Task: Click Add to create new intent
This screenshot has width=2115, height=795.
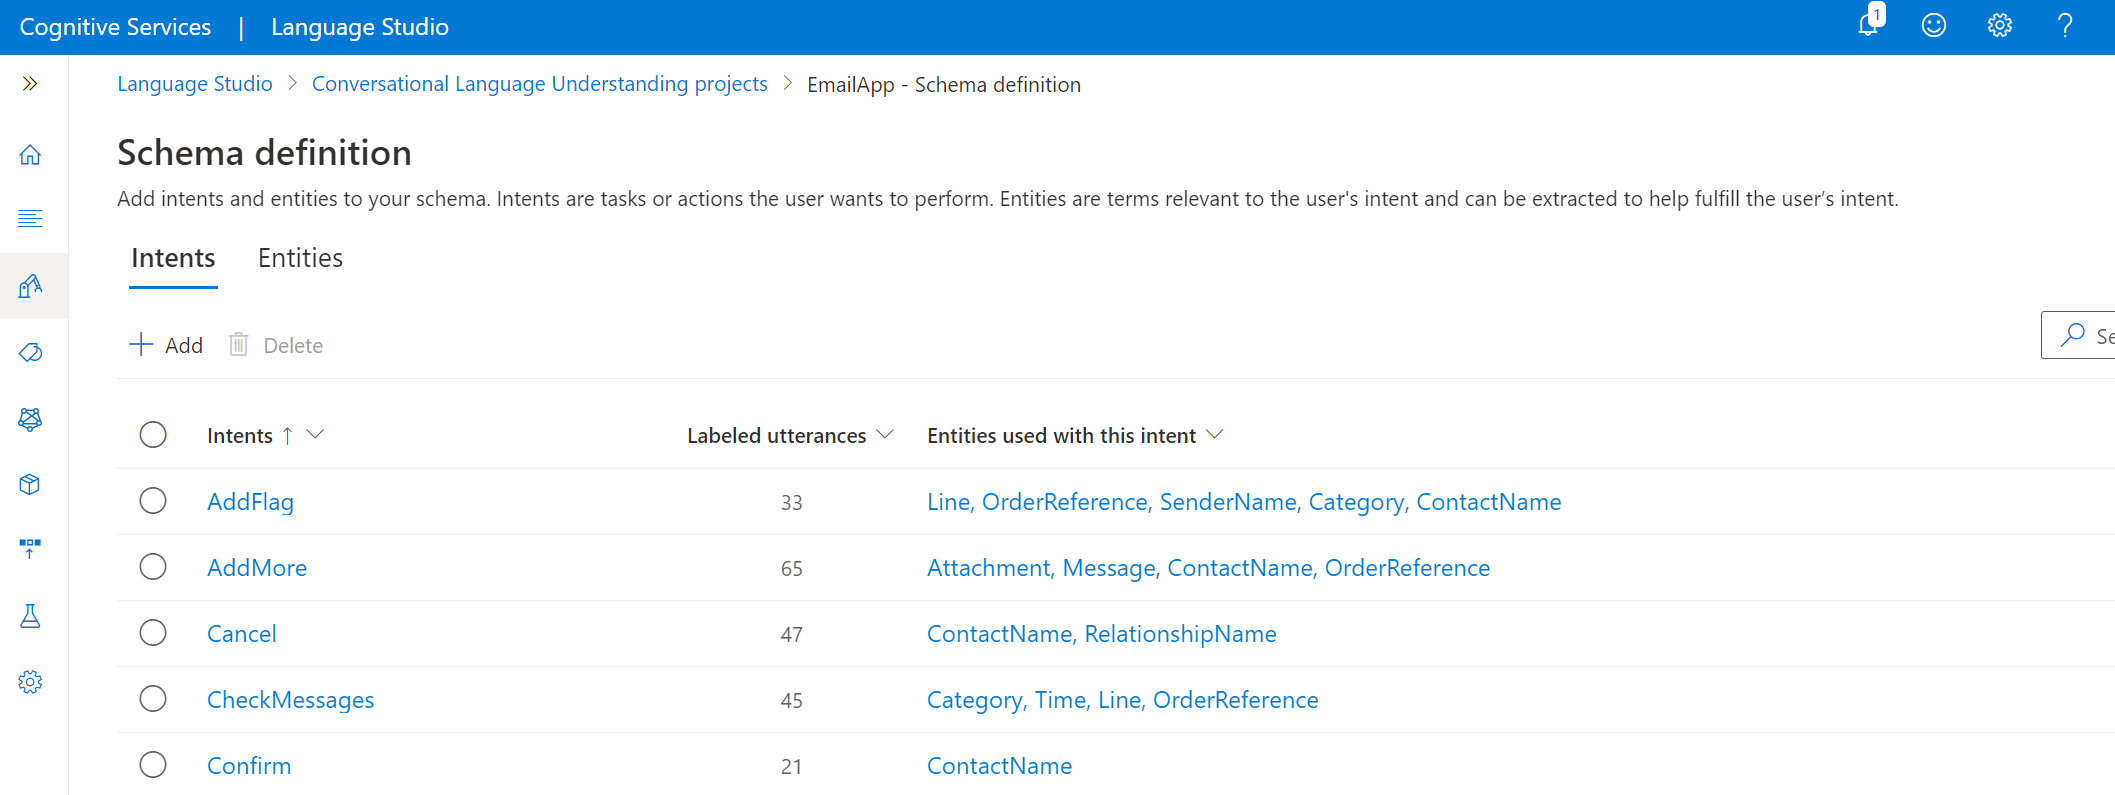Action: 166,345
